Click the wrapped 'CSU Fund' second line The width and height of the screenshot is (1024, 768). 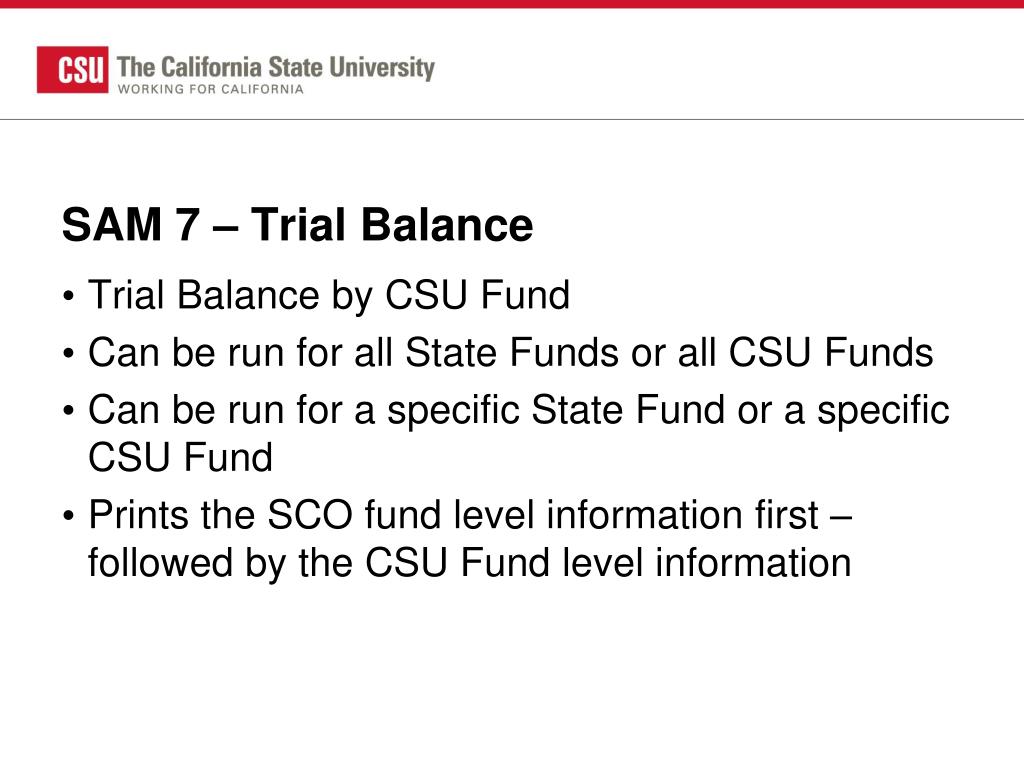tap(180, 457)
